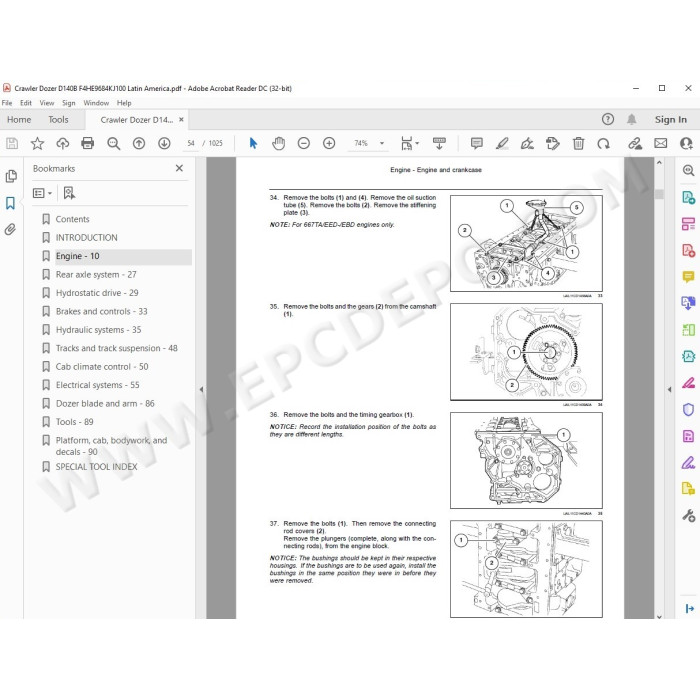The height and width of the screenshot is (700, 700).
Task: Open Brakes and controls - 33 bookmark
Action: tap(101, 311)
